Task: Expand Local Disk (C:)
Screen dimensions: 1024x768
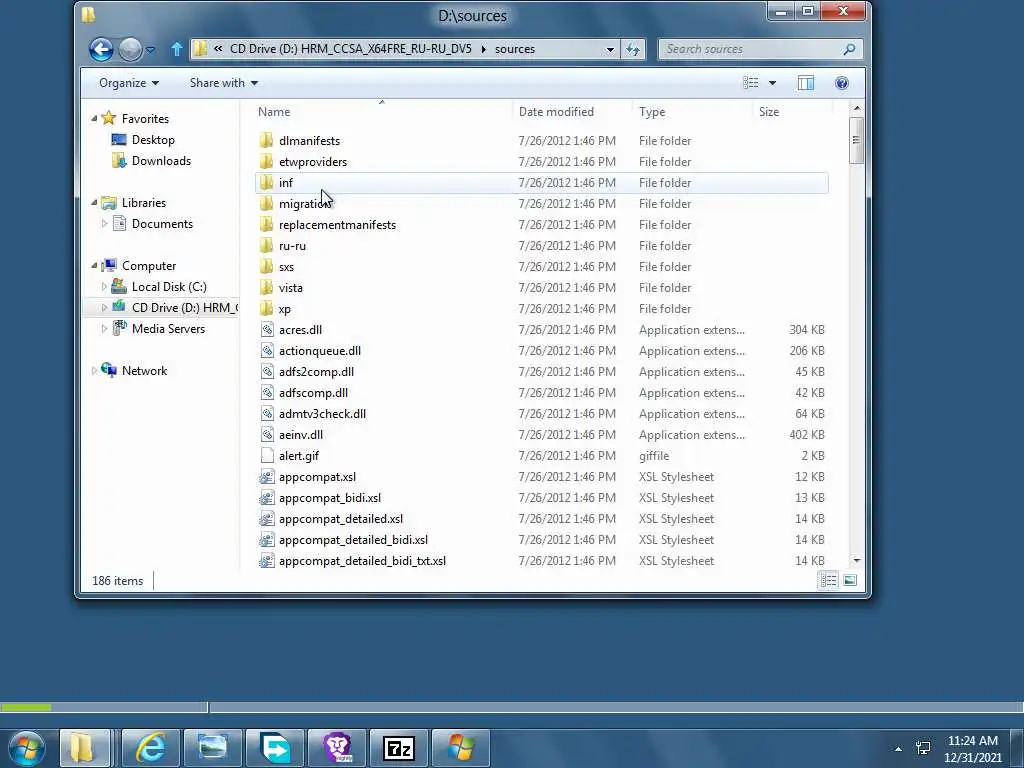Action: coord(104,286)
